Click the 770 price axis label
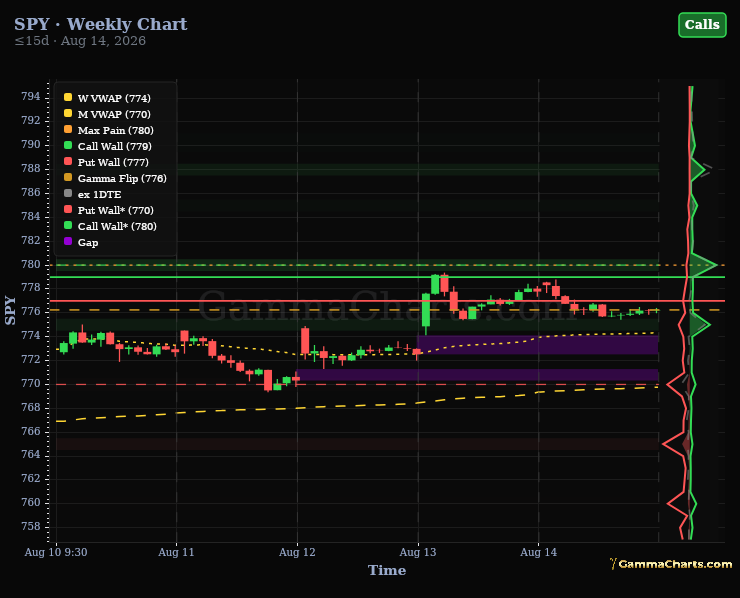 pyautogui.click(x=31, y=384)
